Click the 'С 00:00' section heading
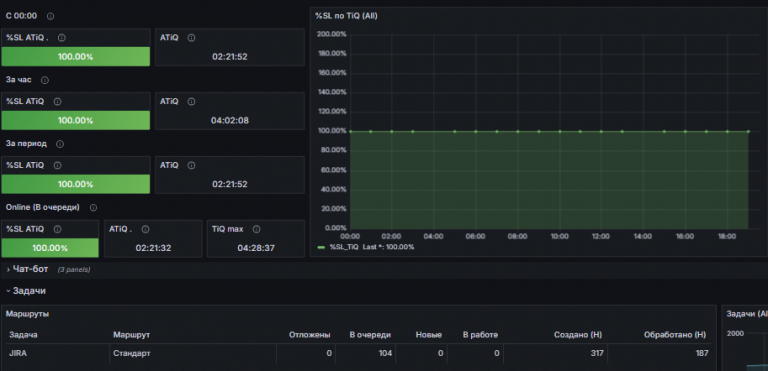Screen dimensions: 768x371 pyautogui.click(x=21, y=16)
